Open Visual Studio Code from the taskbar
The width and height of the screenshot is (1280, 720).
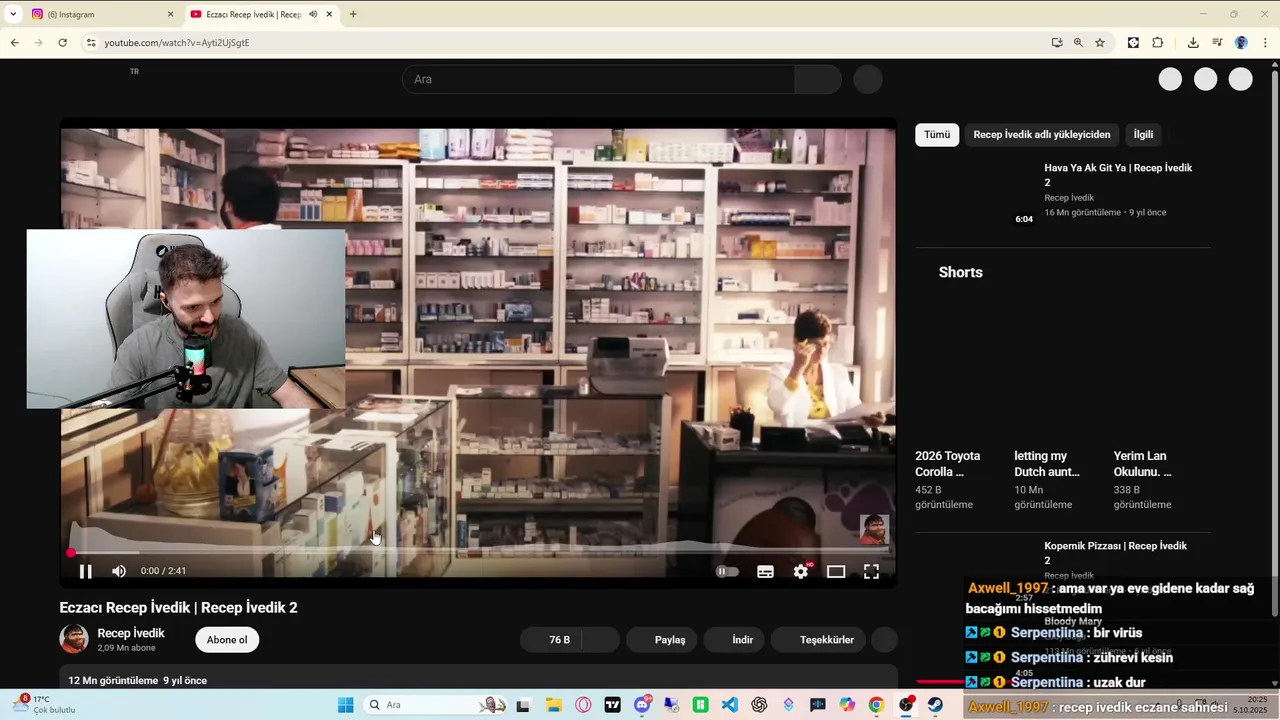click(x=730, y=705)
